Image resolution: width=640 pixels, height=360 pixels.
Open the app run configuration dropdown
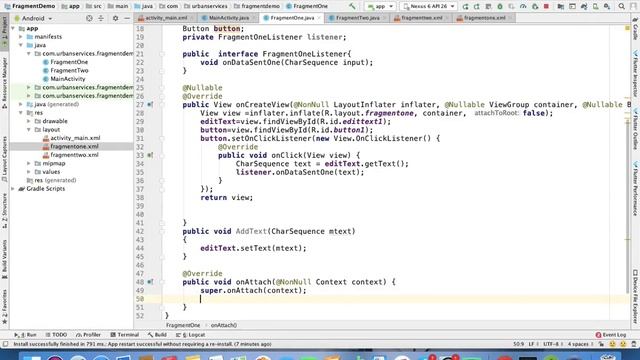380,6
